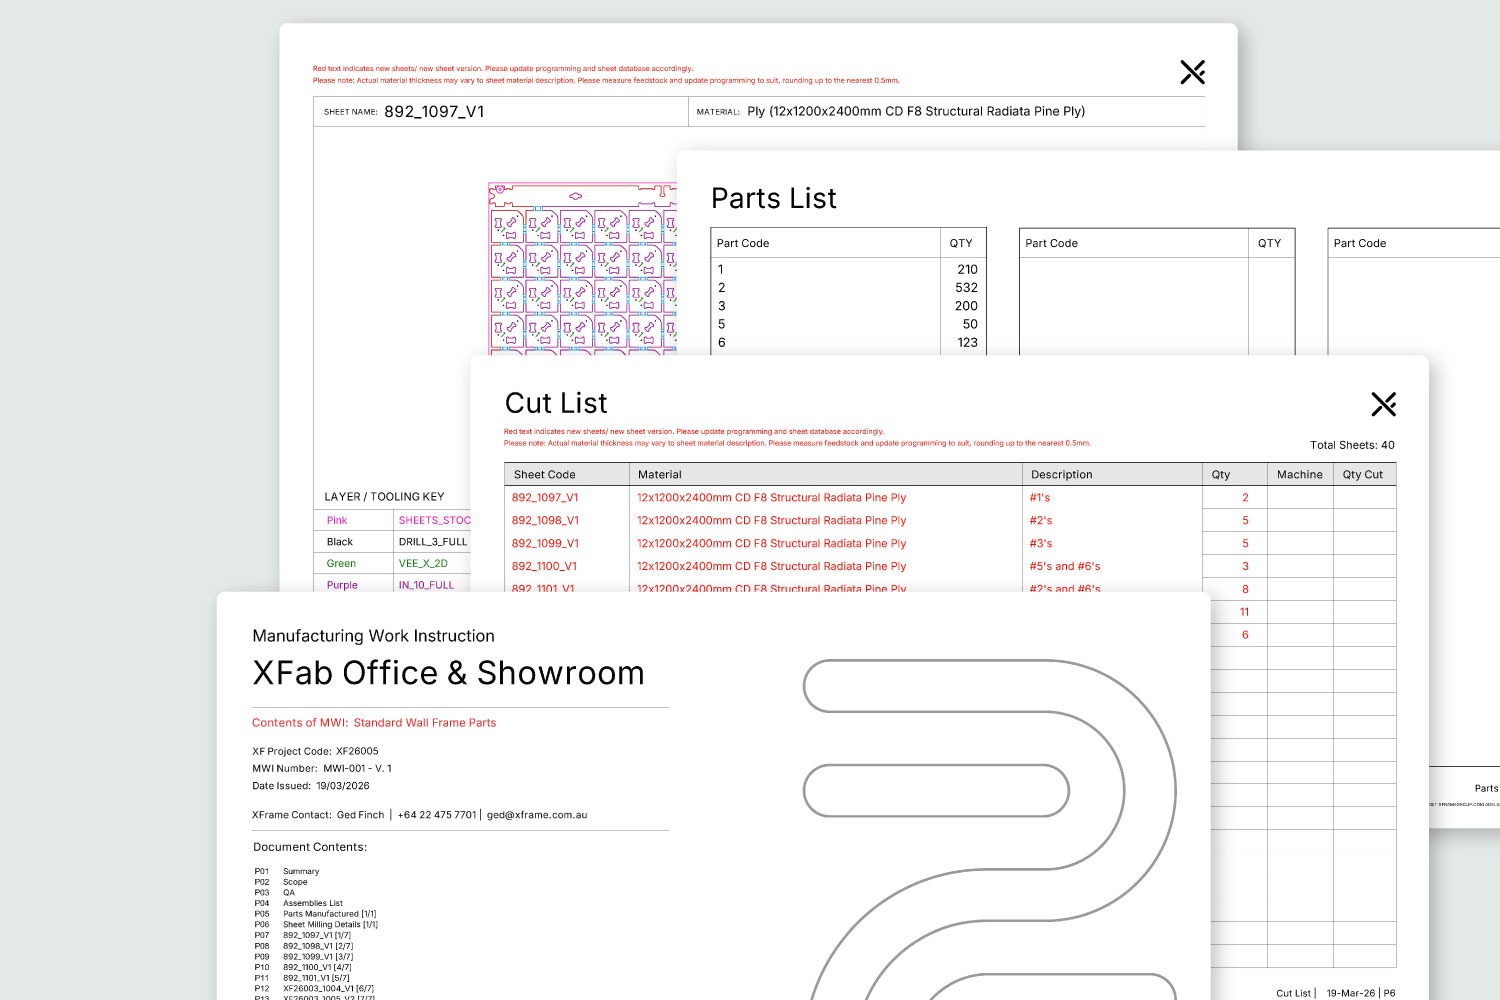Click "Manufacturing Work Instruction" subtitle
This screenshot has height=1000, width=1500.
(374, 636)
